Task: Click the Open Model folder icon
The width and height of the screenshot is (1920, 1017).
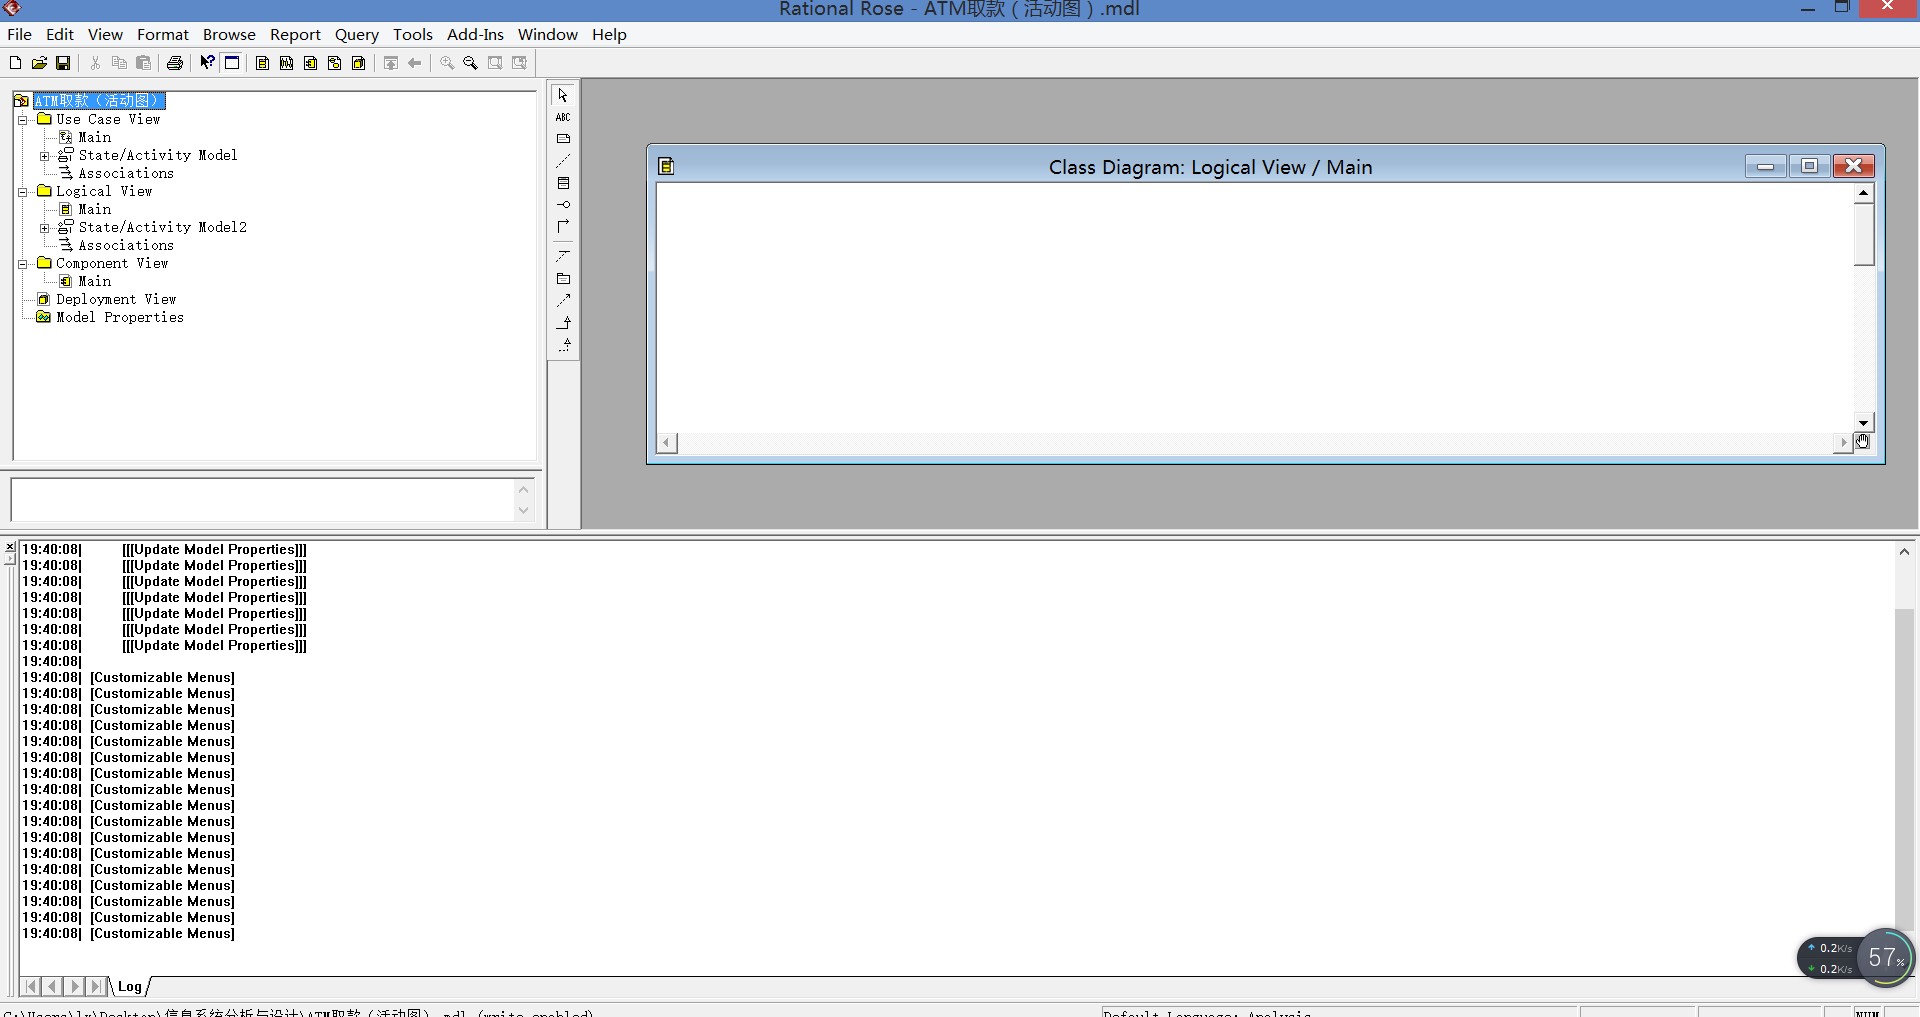Action: pyautogui.click(x=39, y=63)
